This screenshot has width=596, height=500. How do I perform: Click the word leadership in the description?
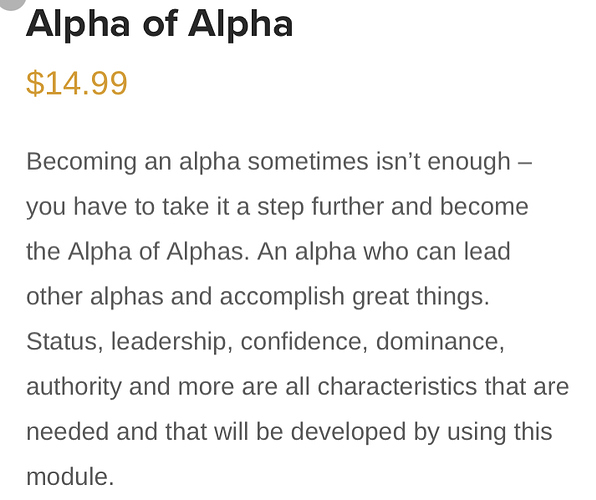tap(169, 341)
